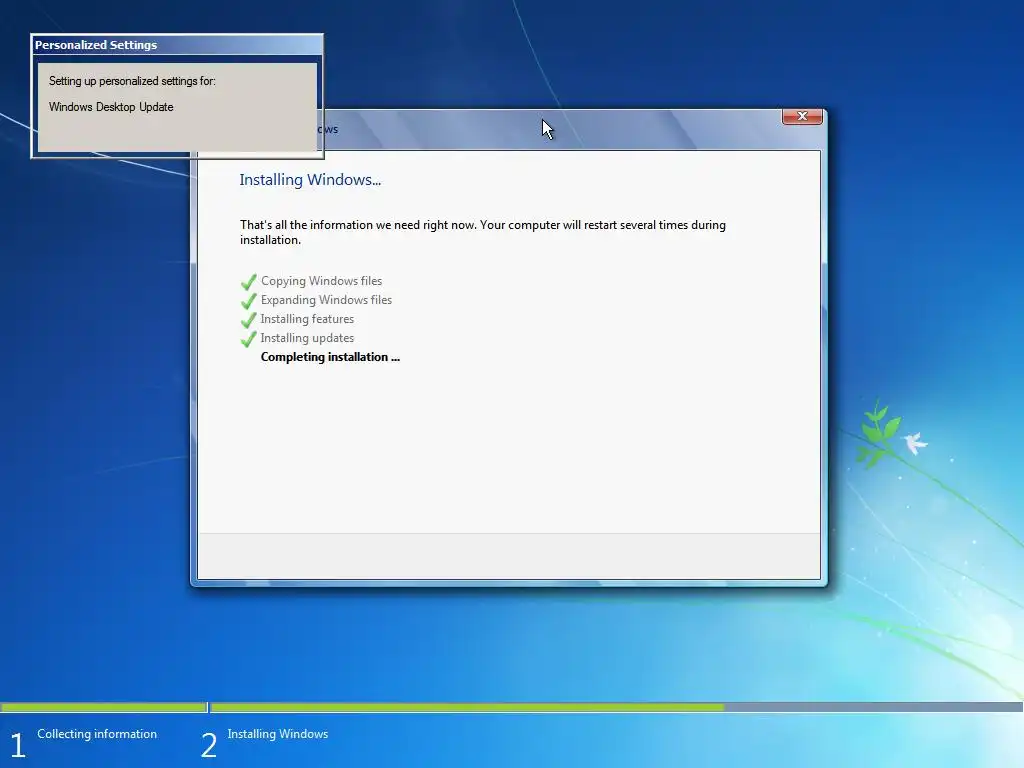The width and height of the screenshot is (1024, 768).
Task: Click the stage number 2 at bottom
Action: click(x=208, y=745)
